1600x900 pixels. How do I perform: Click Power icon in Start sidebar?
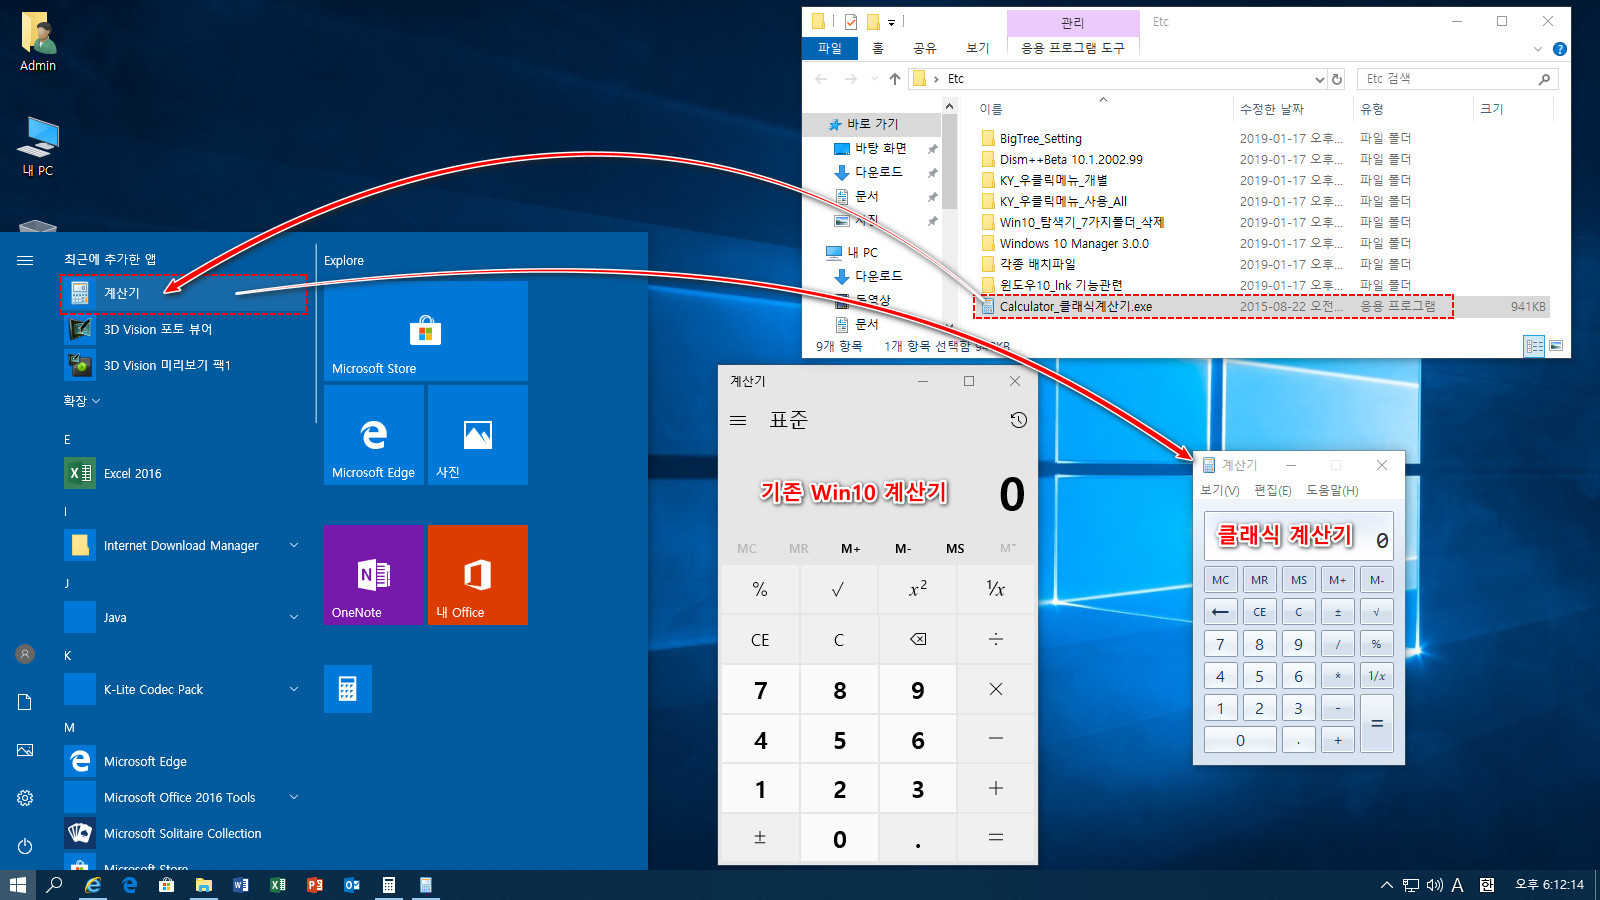click(x=25, y=846)
